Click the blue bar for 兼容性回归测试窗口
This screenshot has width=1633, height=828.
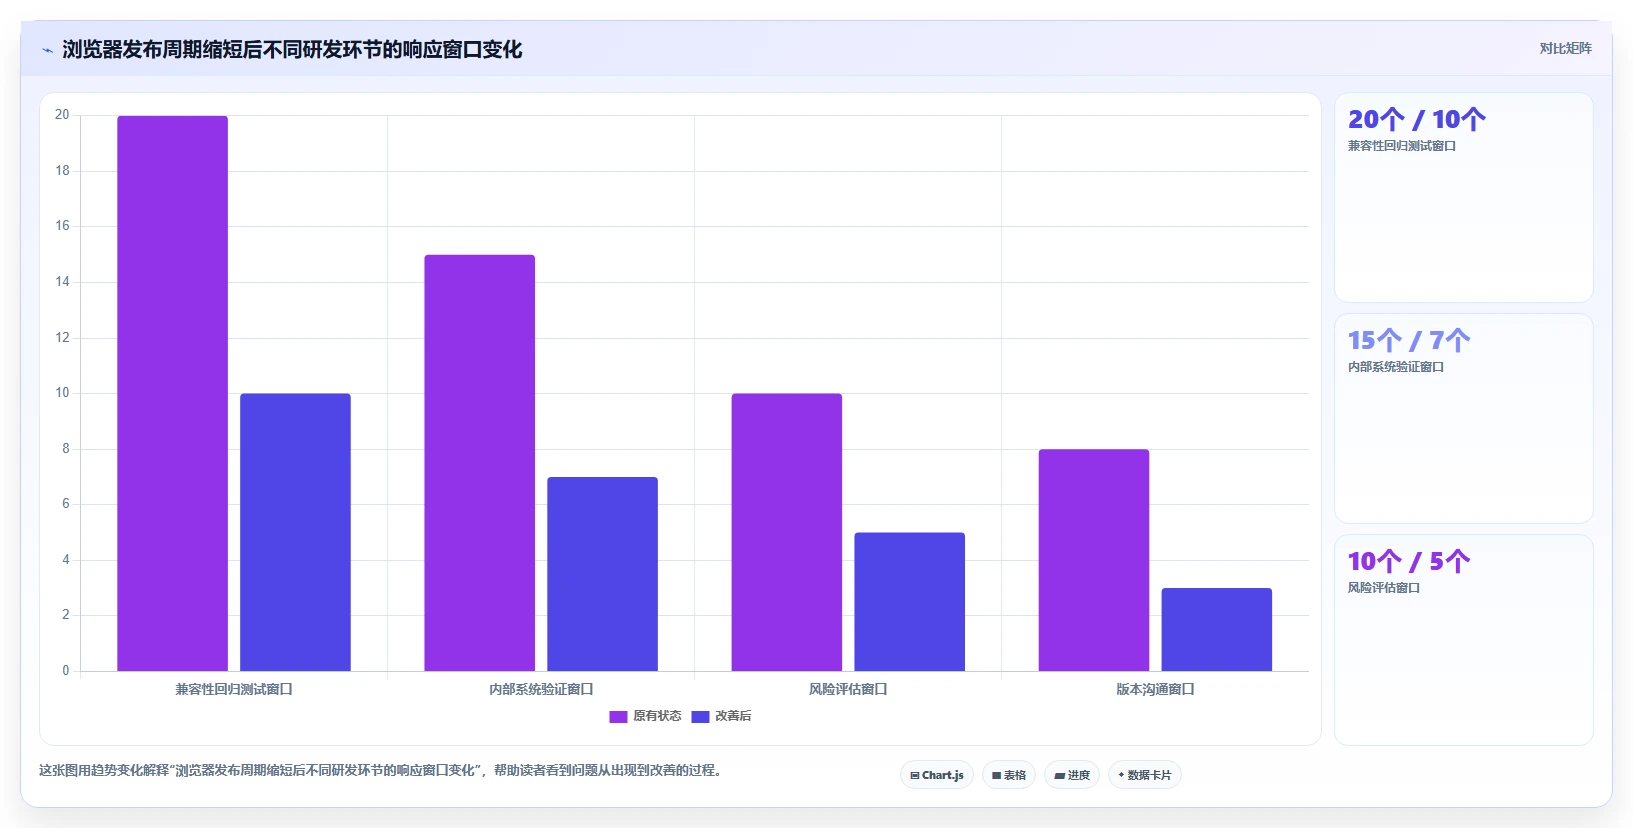click(295, 532)
